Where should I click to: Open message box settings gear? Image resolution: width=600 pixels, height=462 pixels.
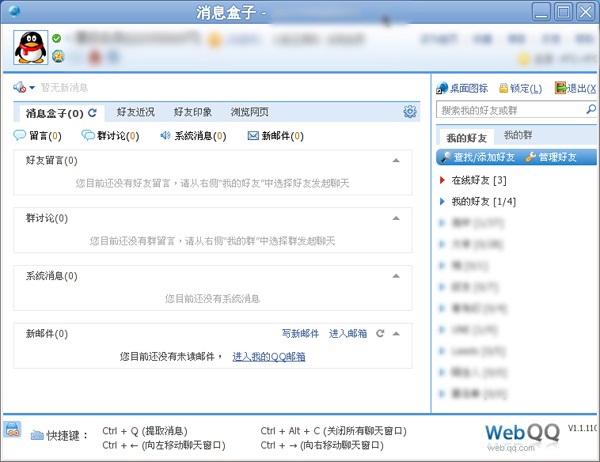409,112
